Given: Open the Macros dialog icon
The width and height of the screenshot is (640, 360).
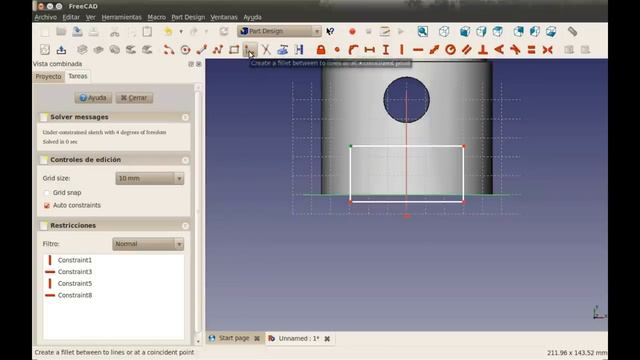Looking at the screenshot, I should [384, 31].
